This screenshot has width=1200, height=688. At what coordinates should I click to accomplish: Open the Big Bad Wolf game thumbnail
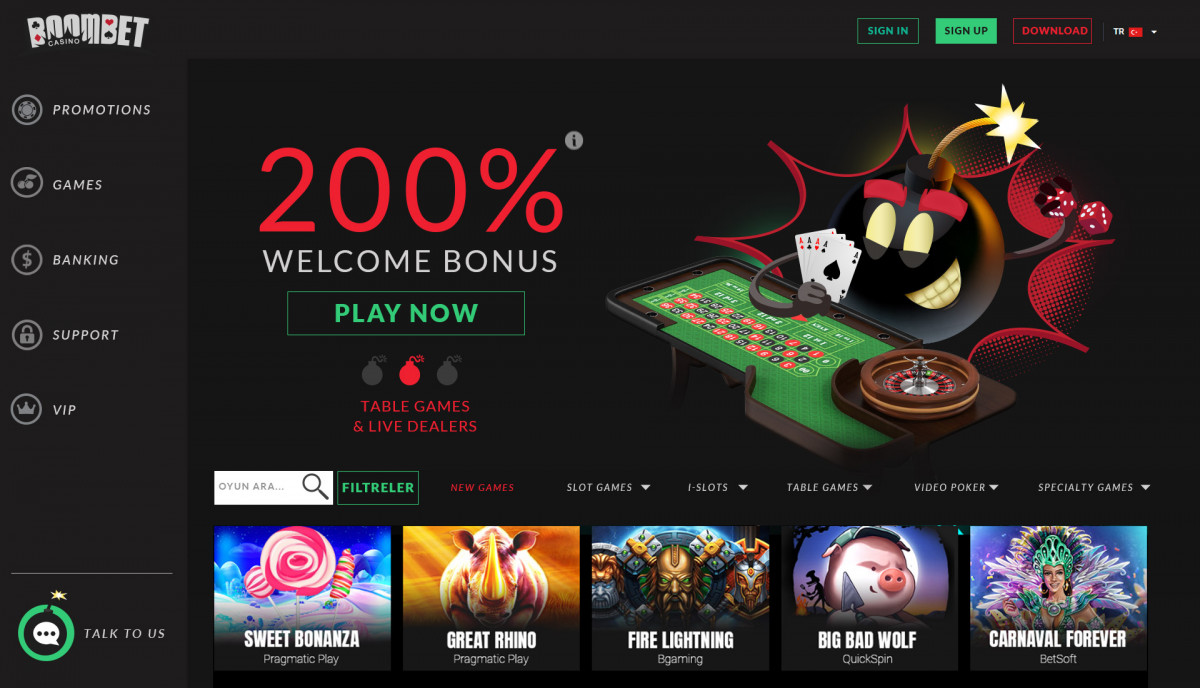click(x=865, y=598)
